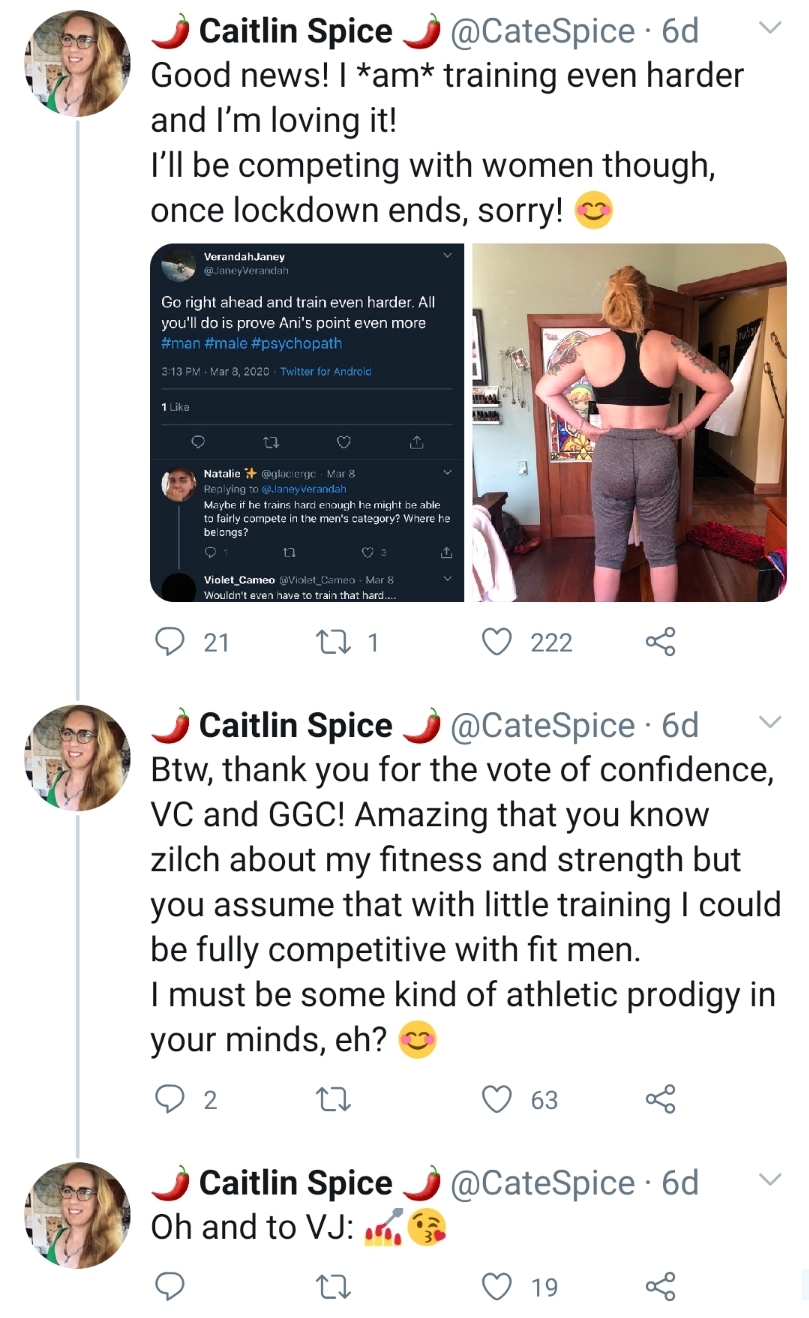
Task: Expand the second tweet's dropdown chevron
Action: point(768,723)
